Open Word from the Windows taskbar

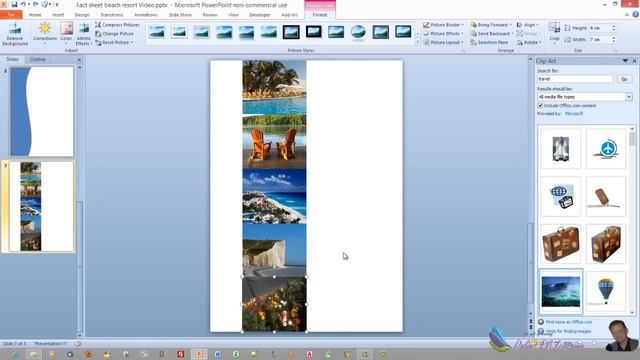[x=218, y=354]
